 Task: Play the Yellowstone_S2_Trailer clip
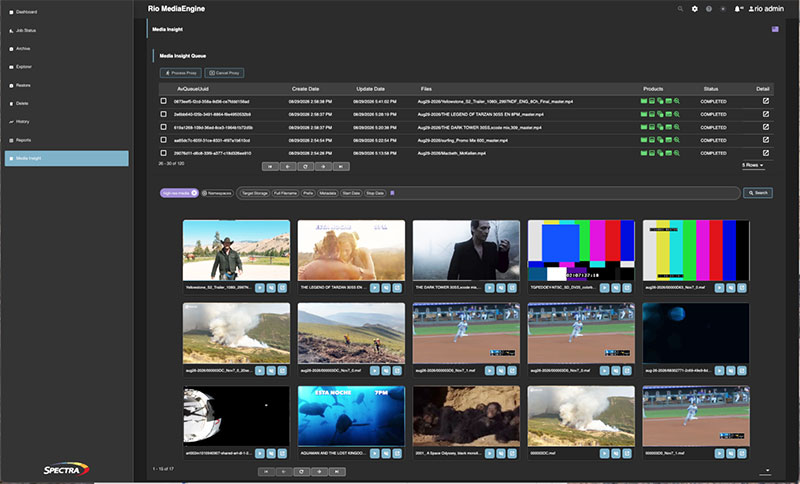point(260,288)
